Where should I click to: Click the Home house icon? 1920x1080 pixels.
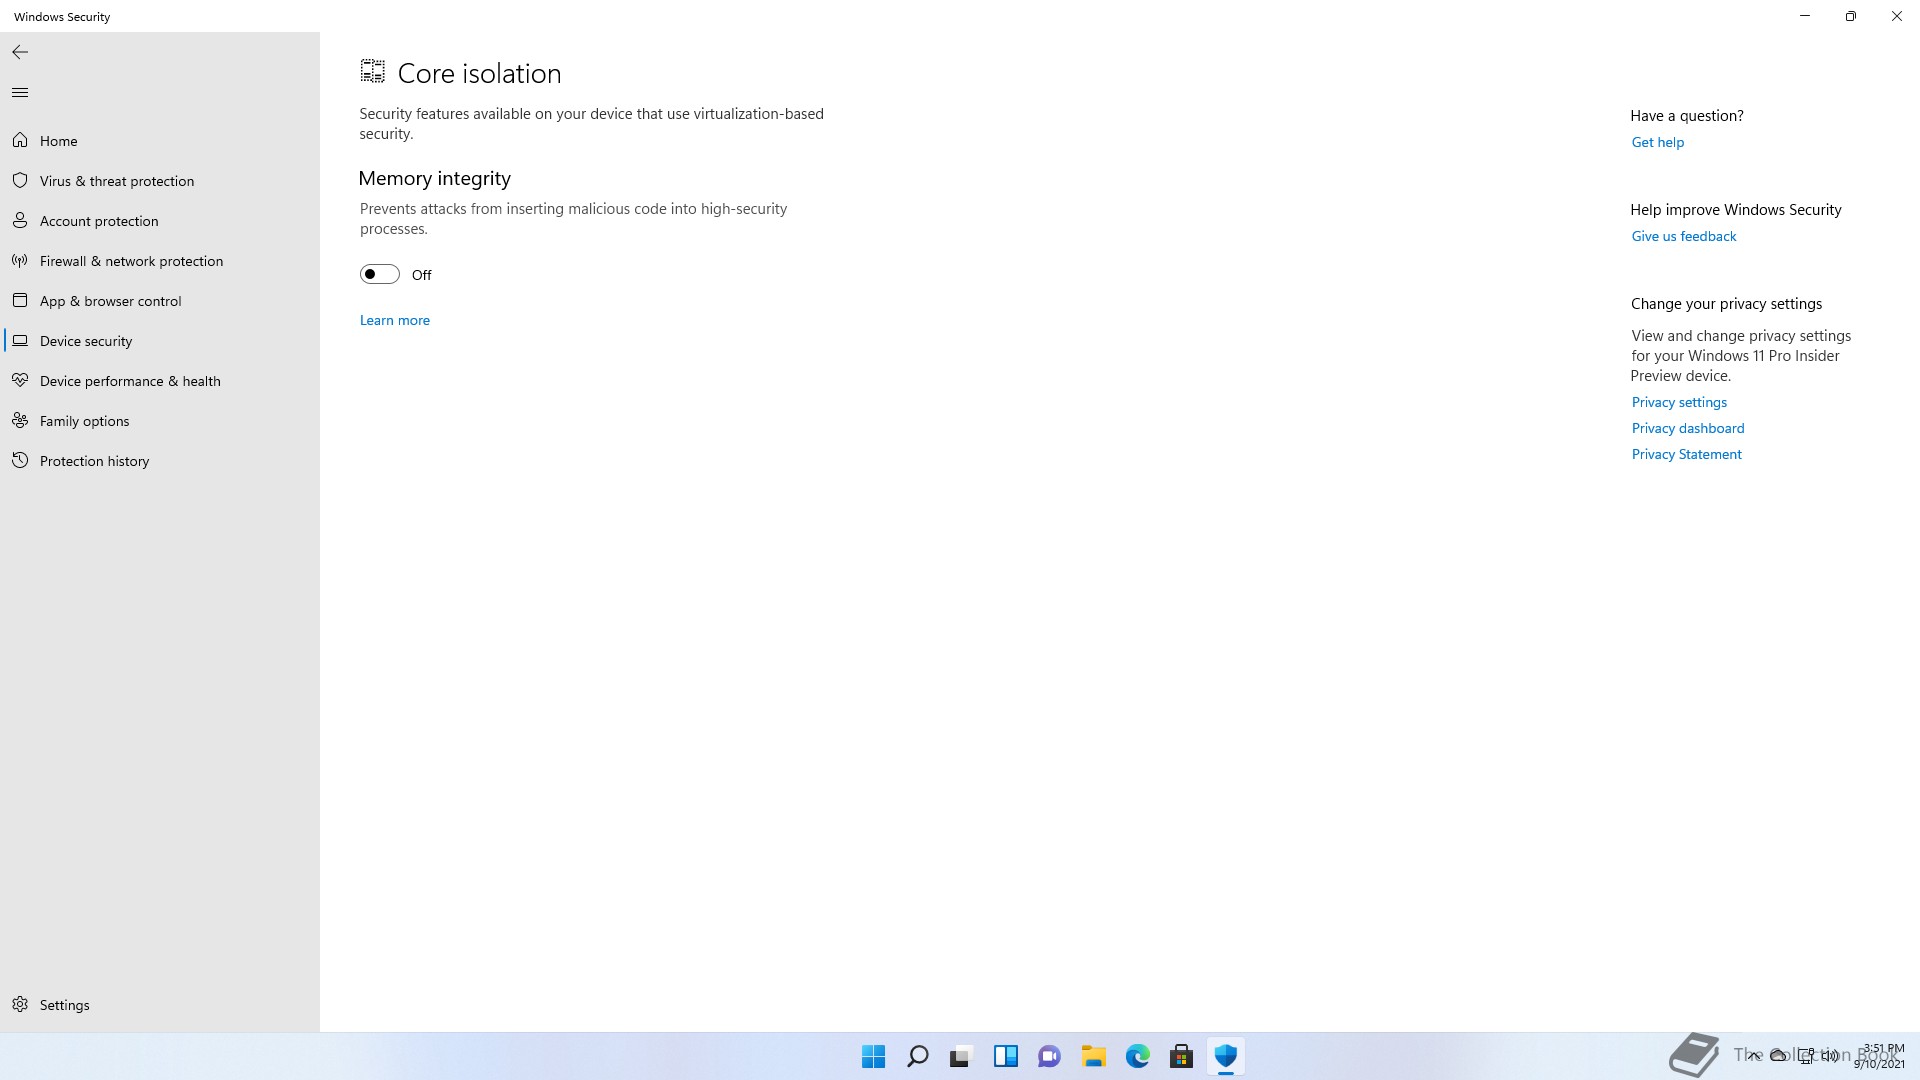pos(20,140)
